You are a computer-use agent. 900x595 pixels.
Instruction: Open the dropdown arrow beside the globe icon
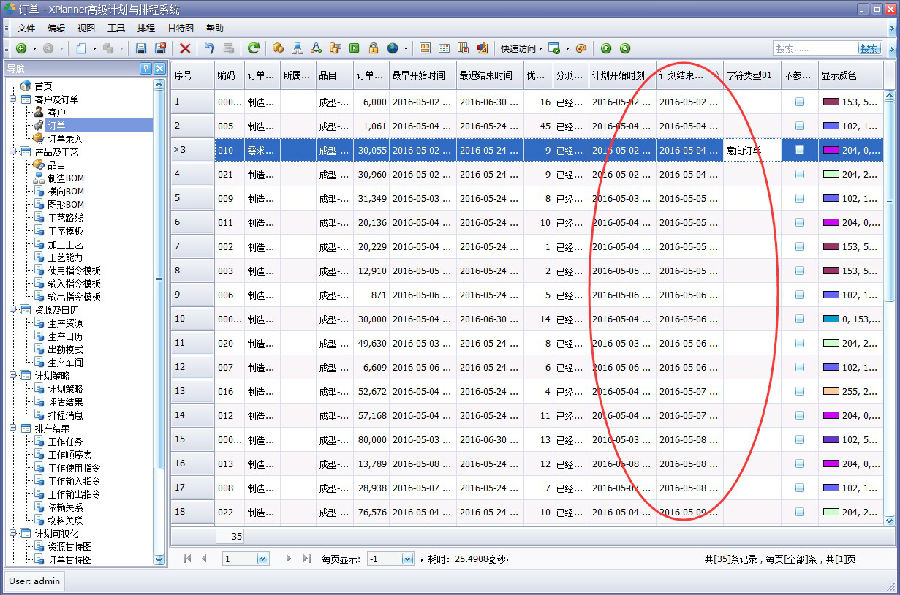(x=406, y=49)
